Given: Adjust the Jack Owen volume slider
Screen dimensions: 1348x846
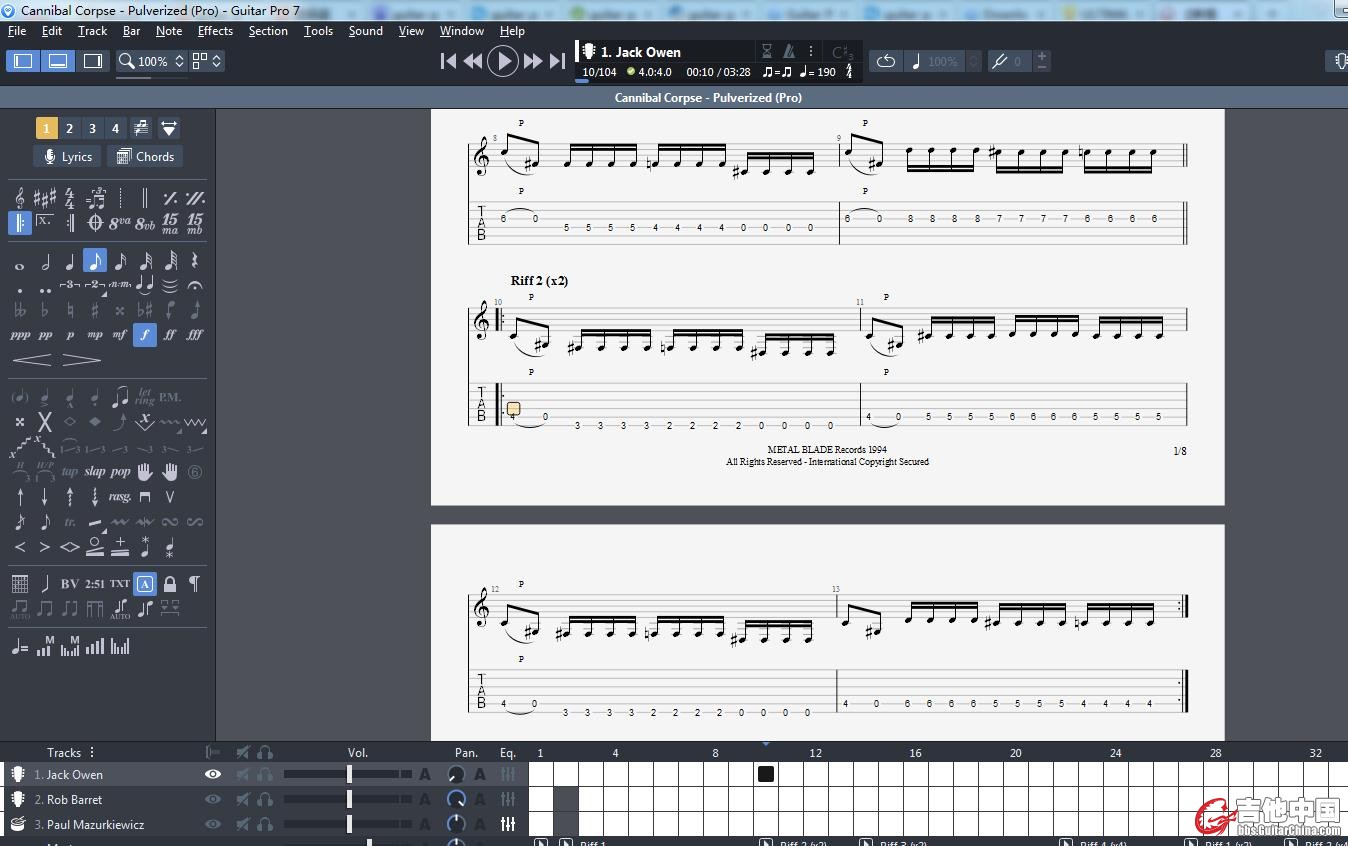Looking at the screenshot, I should pyautogui.click(x=349, y=775).
